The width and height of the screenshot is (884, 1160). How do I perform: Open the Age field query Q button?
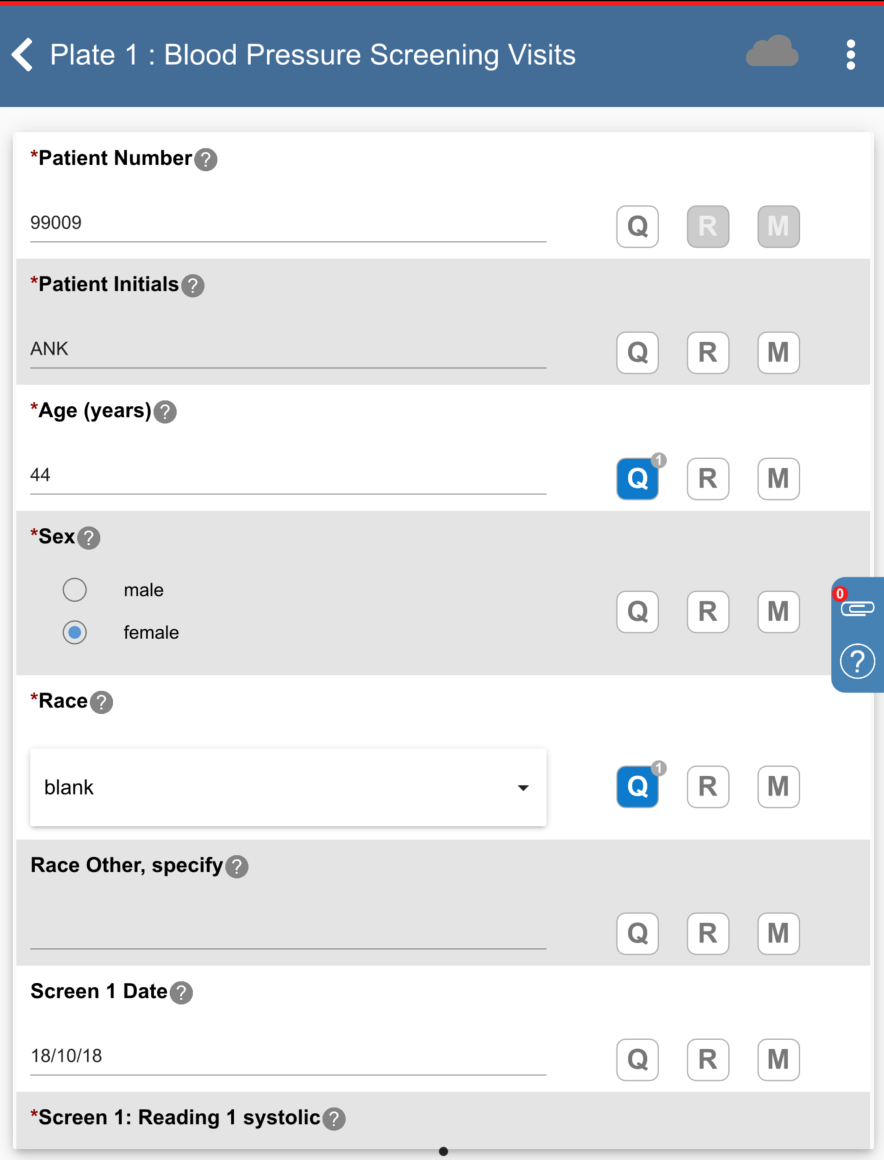pyautogui.click(x=637, y=479)
